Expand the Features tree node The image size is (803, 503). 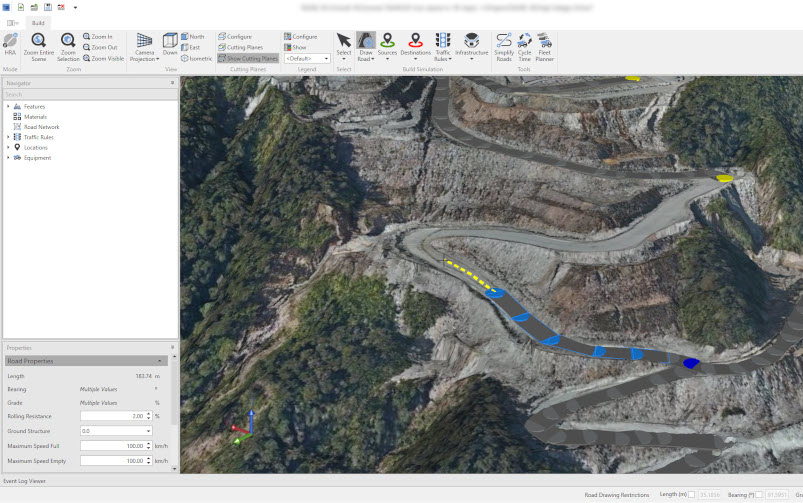[8, 106]
